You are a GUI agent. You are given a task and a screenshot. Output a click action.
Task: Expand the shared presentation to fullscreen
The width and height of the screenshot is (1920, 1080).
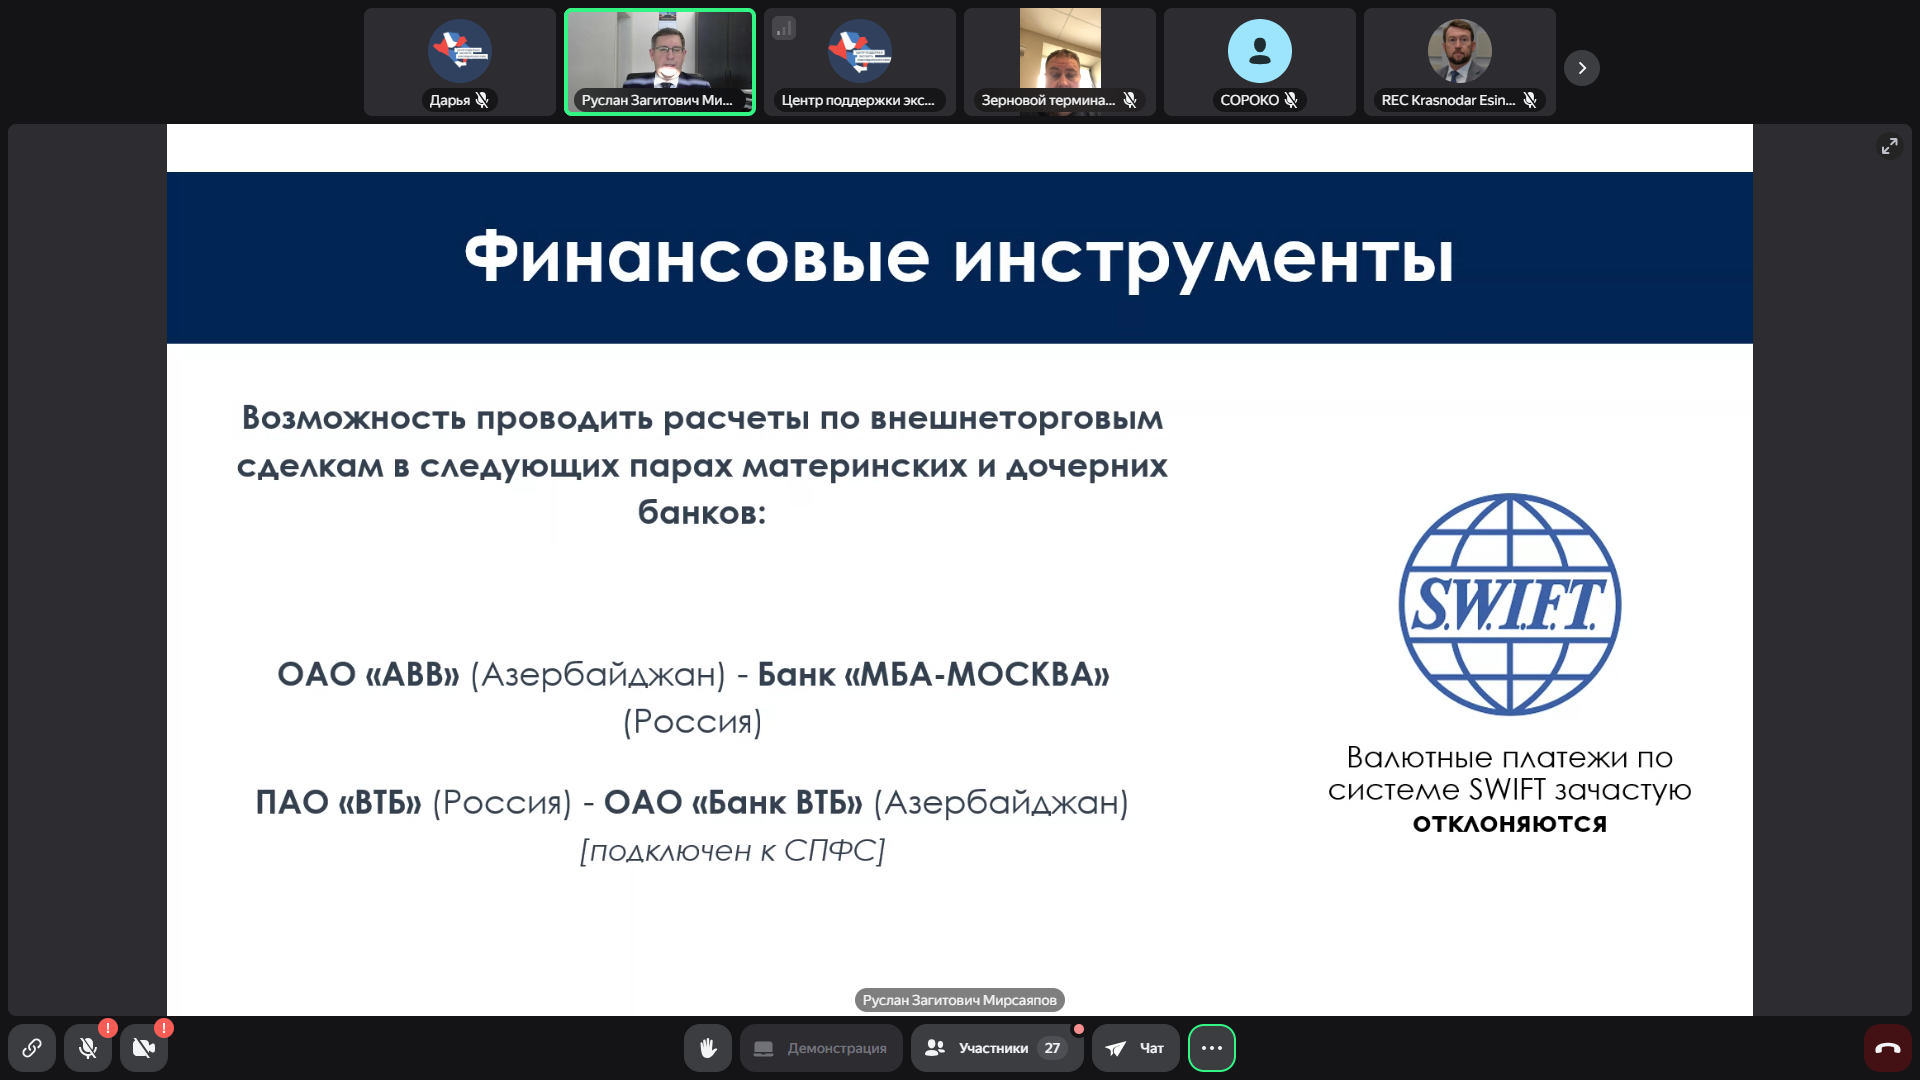click(1889, 146)
